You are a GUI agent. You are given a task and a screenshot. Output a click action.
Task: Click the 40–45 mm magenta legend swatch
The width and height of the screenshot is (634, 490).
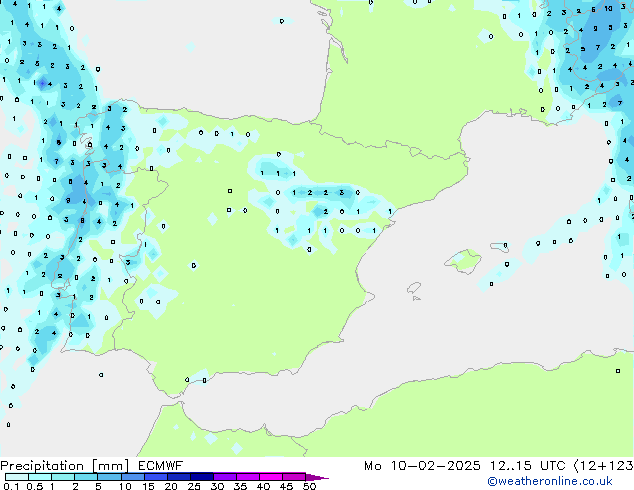pyautogui.click(x=271, y=477)
